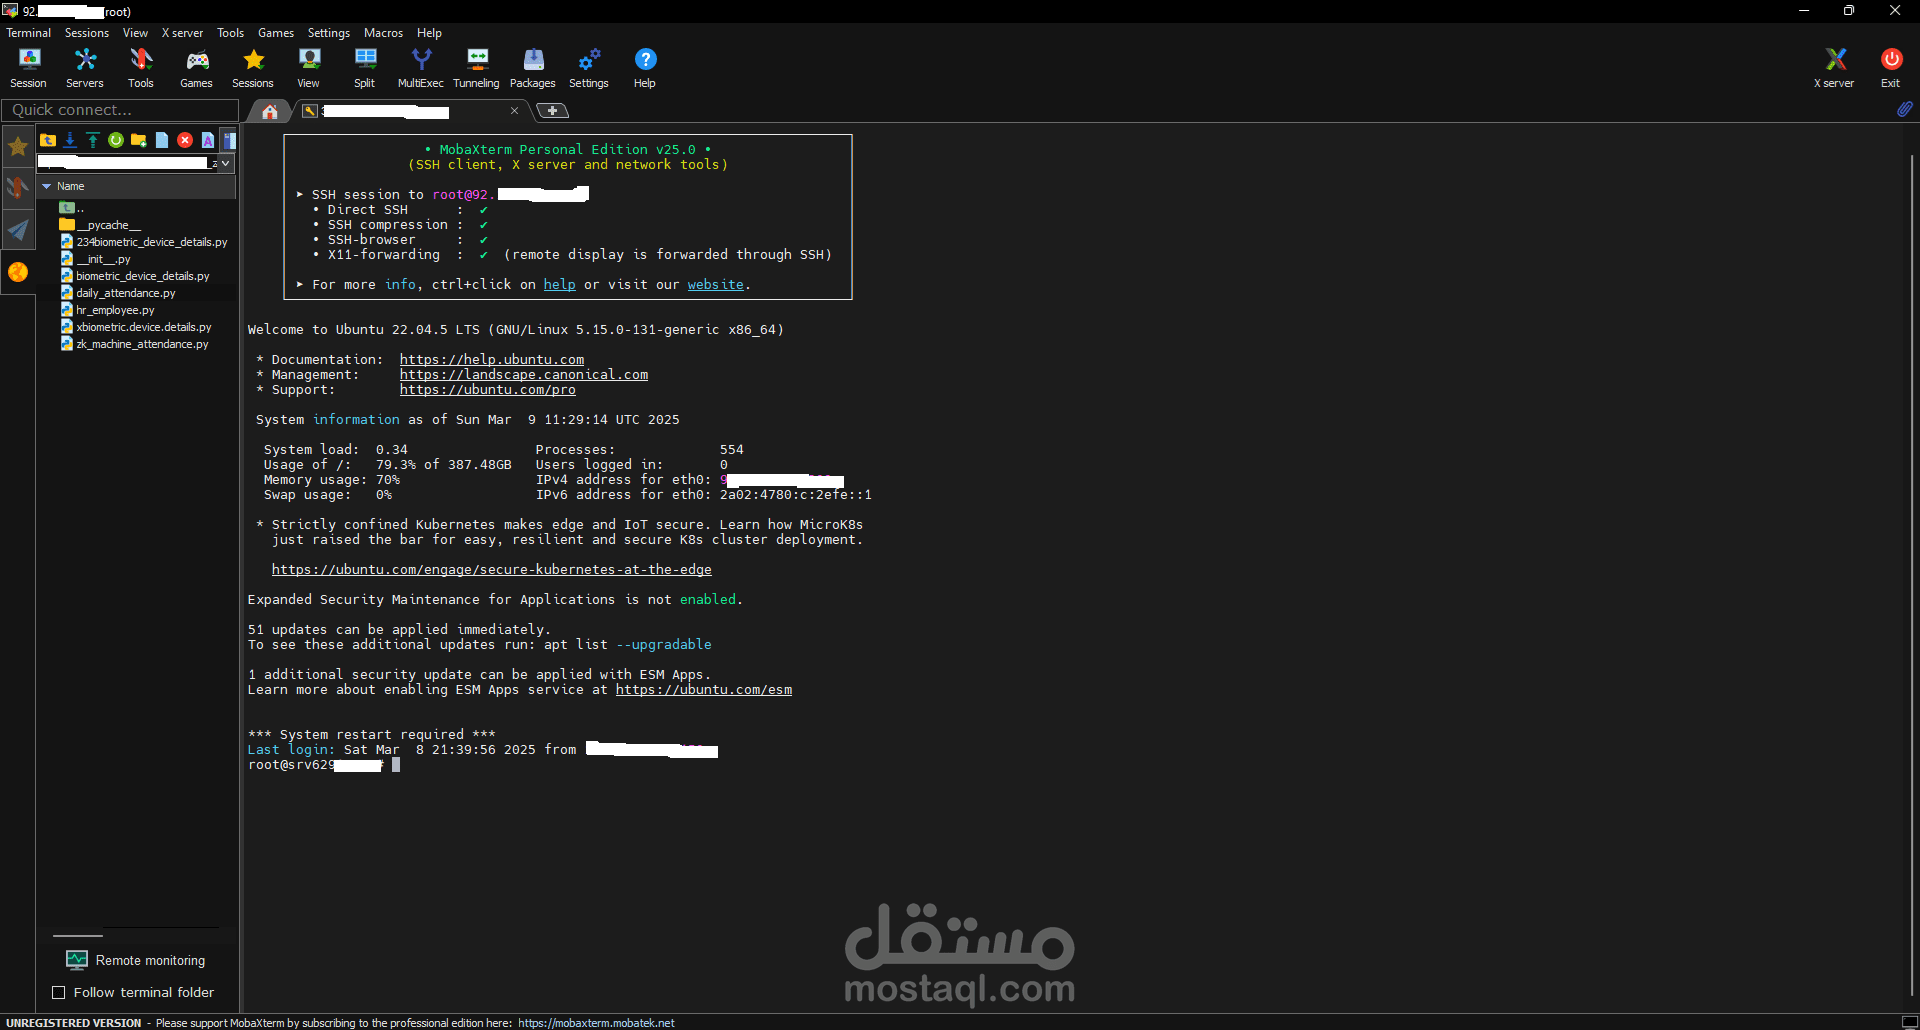Open the Session toolbar button
This screenshot has width=1920, height=1030.
(29, 68)
